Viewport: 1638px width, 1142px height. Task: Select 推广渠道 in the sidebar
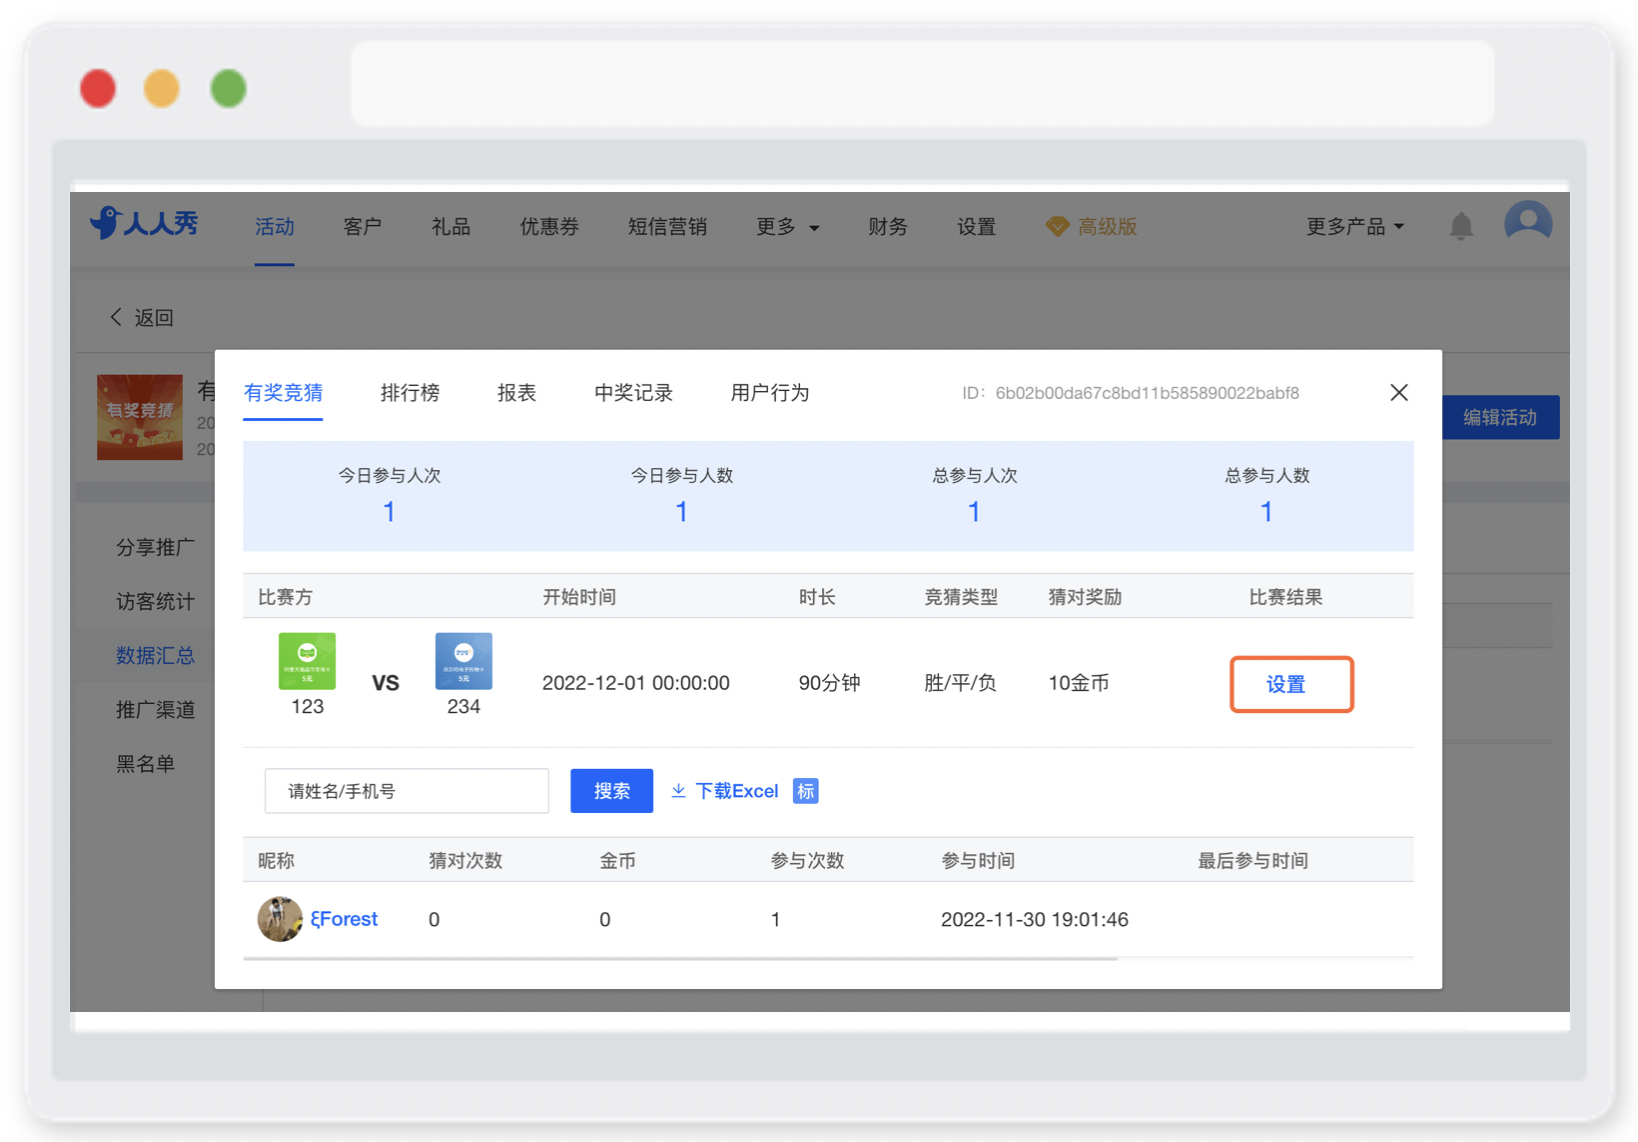[x=155, y=709]
